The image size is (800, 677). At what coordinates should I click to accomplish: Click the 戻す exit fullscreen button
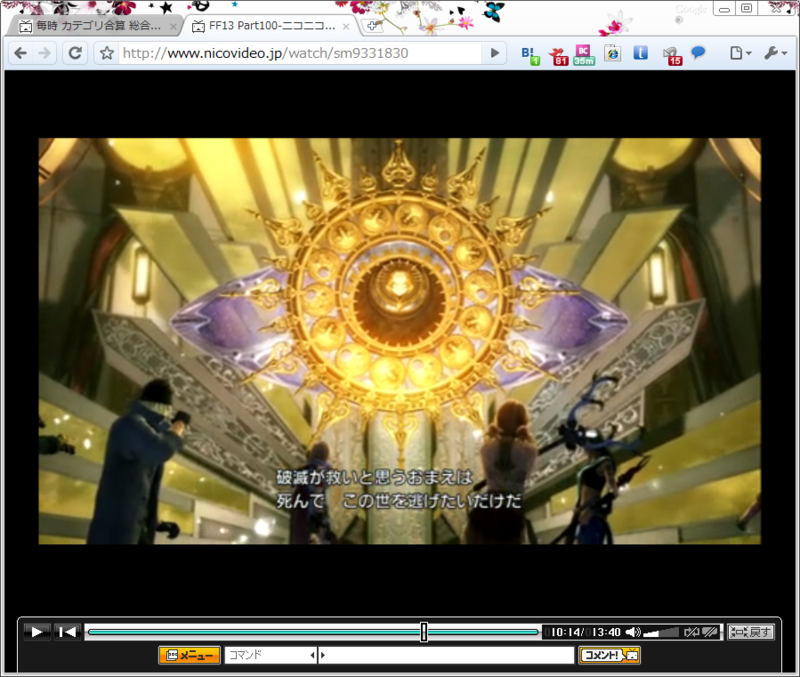[751, 632]
